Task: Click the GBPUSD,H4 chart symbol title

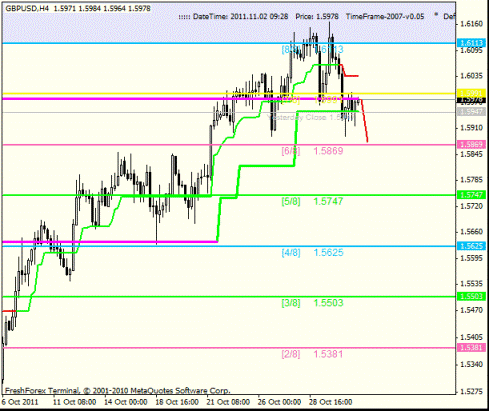Action: pos(27,9)
